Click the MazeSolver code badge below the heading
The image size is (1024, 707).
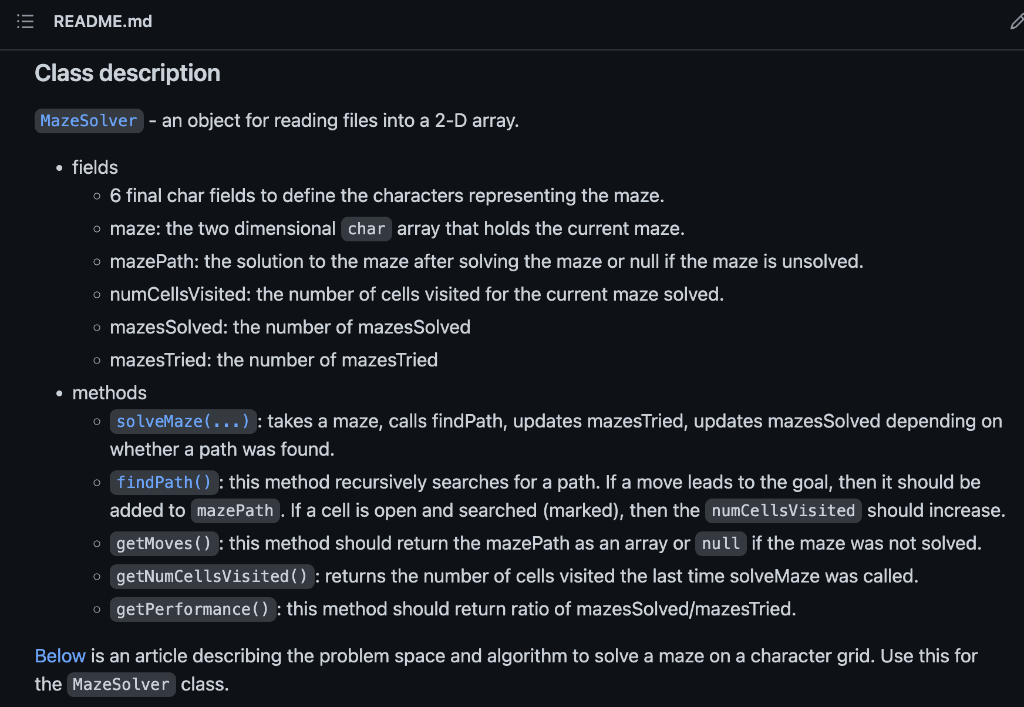click(88, 121)
